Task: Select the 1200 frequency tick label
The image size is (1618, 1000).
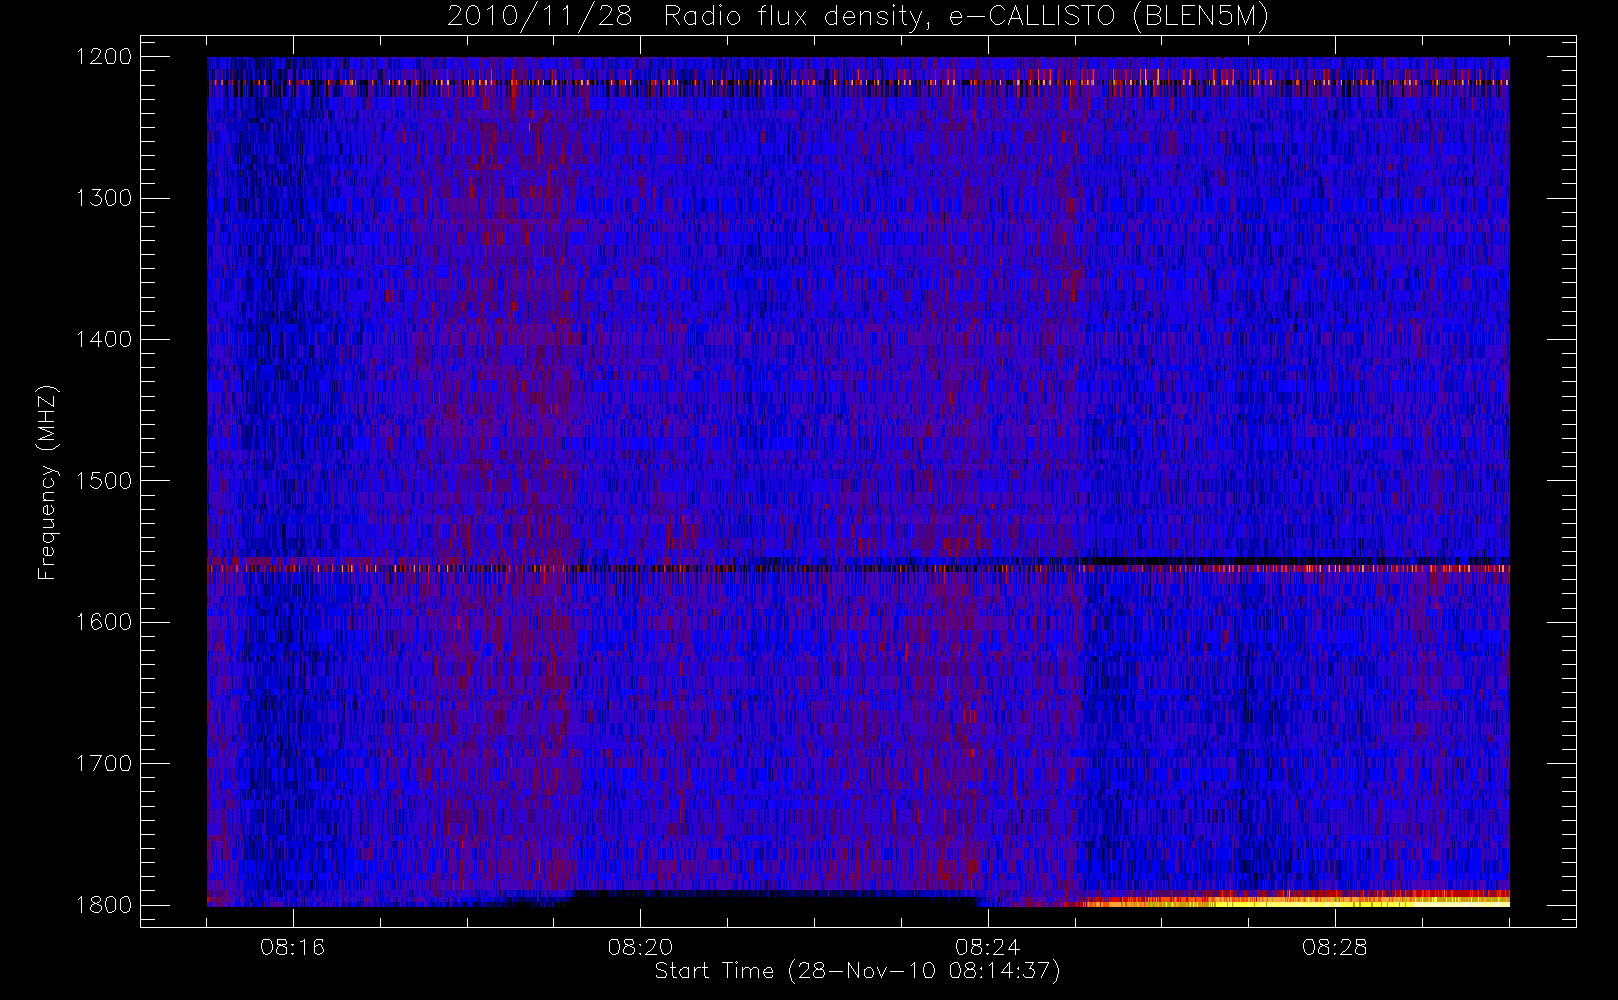Action: click(x=104, y=57)
